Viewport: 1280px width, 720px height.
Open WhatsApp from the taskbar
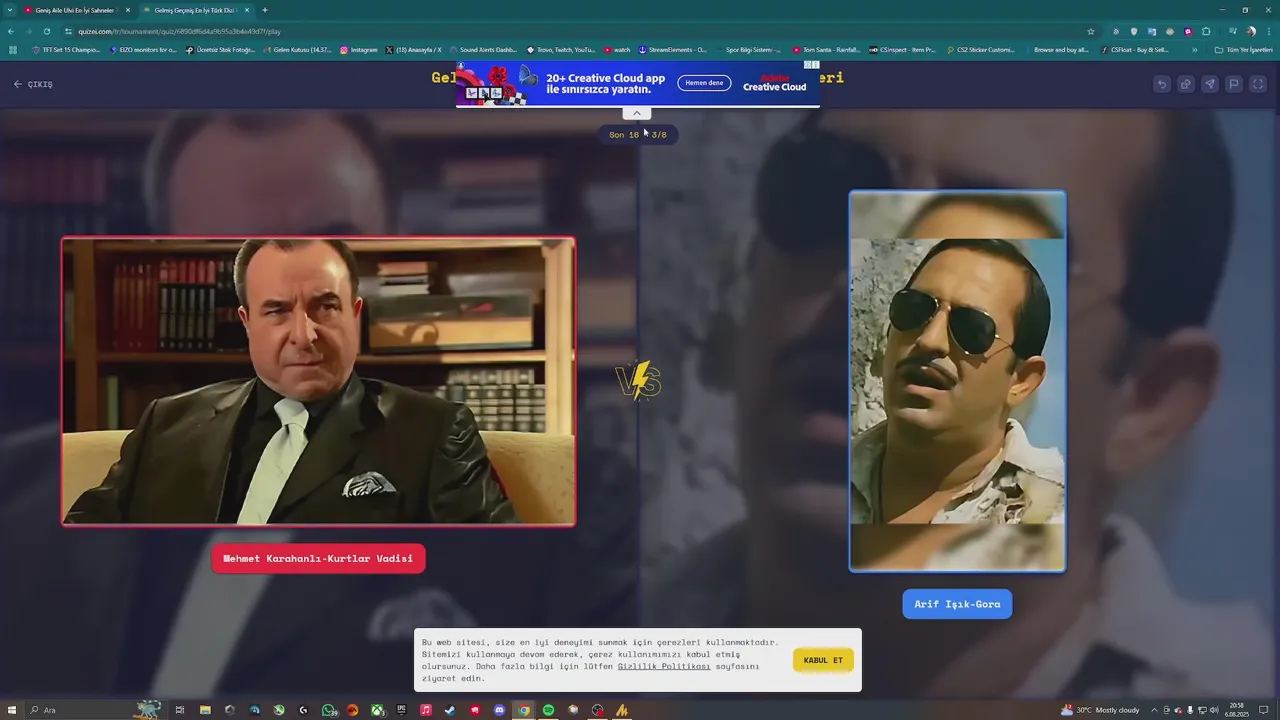[329, 710]
